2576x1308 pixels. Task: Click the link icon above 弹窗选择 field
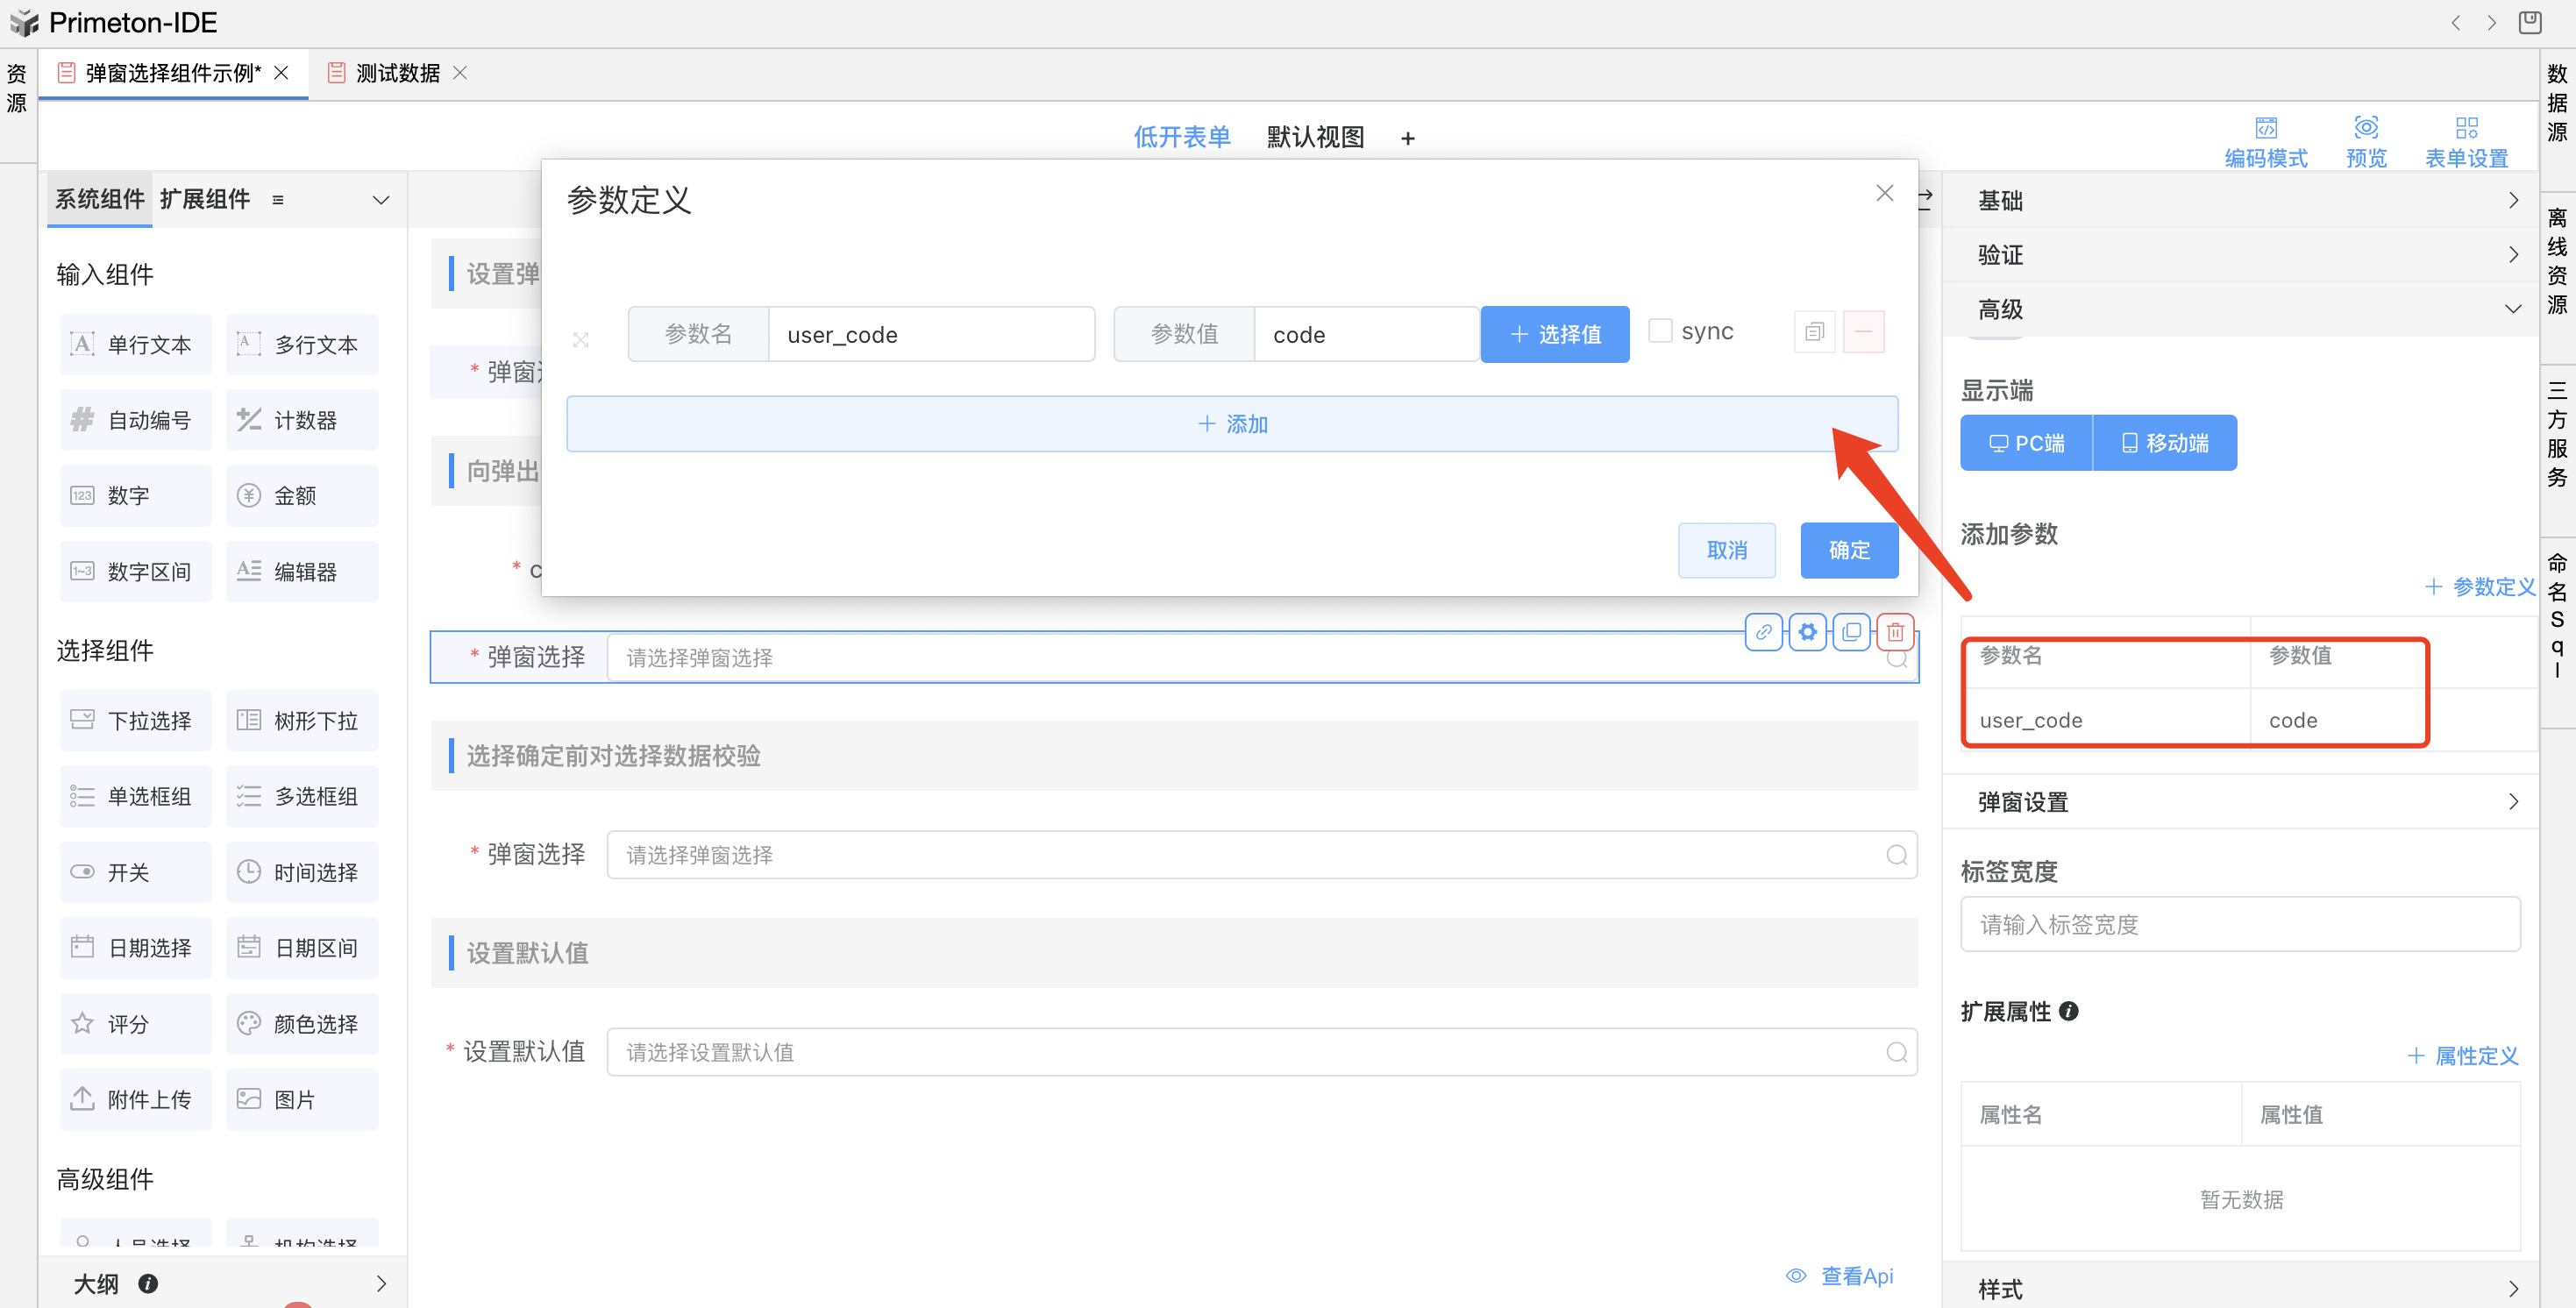1764,632
